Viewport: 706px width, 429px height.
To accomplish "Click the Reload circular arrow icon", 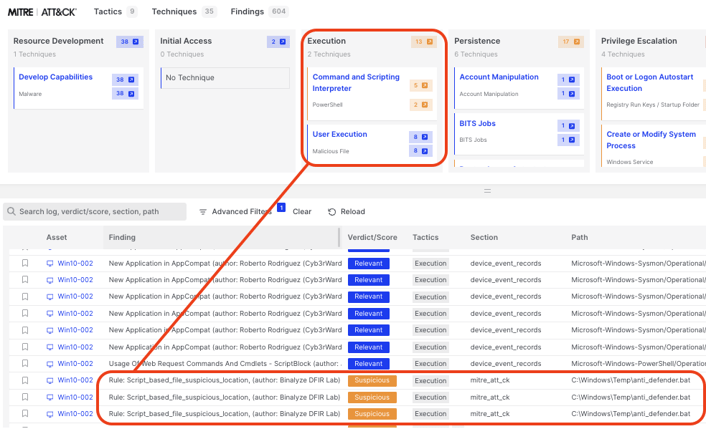I will (332, 212).
